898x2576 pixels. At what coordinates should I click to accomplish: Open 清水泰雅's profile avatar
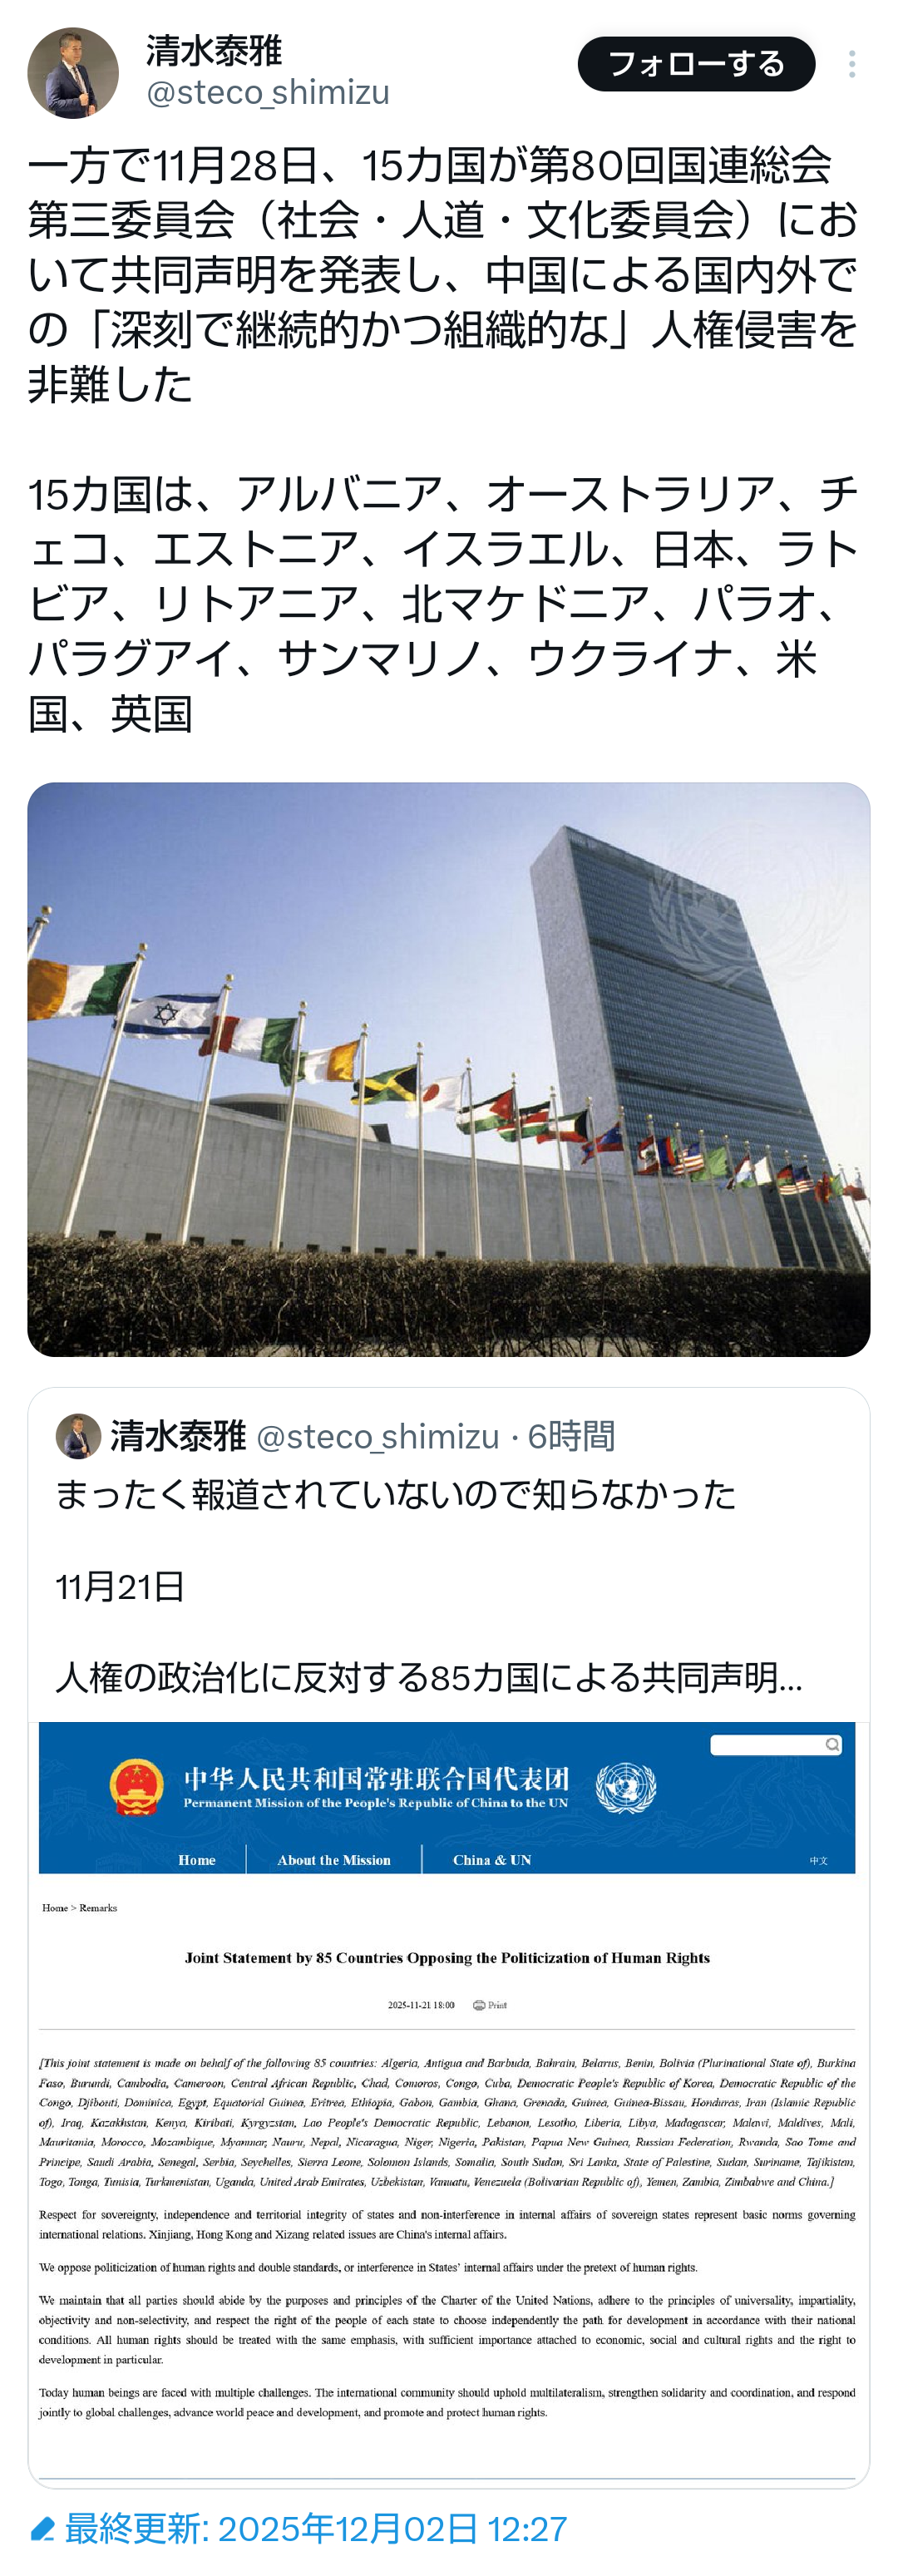[x=73, y=73]
